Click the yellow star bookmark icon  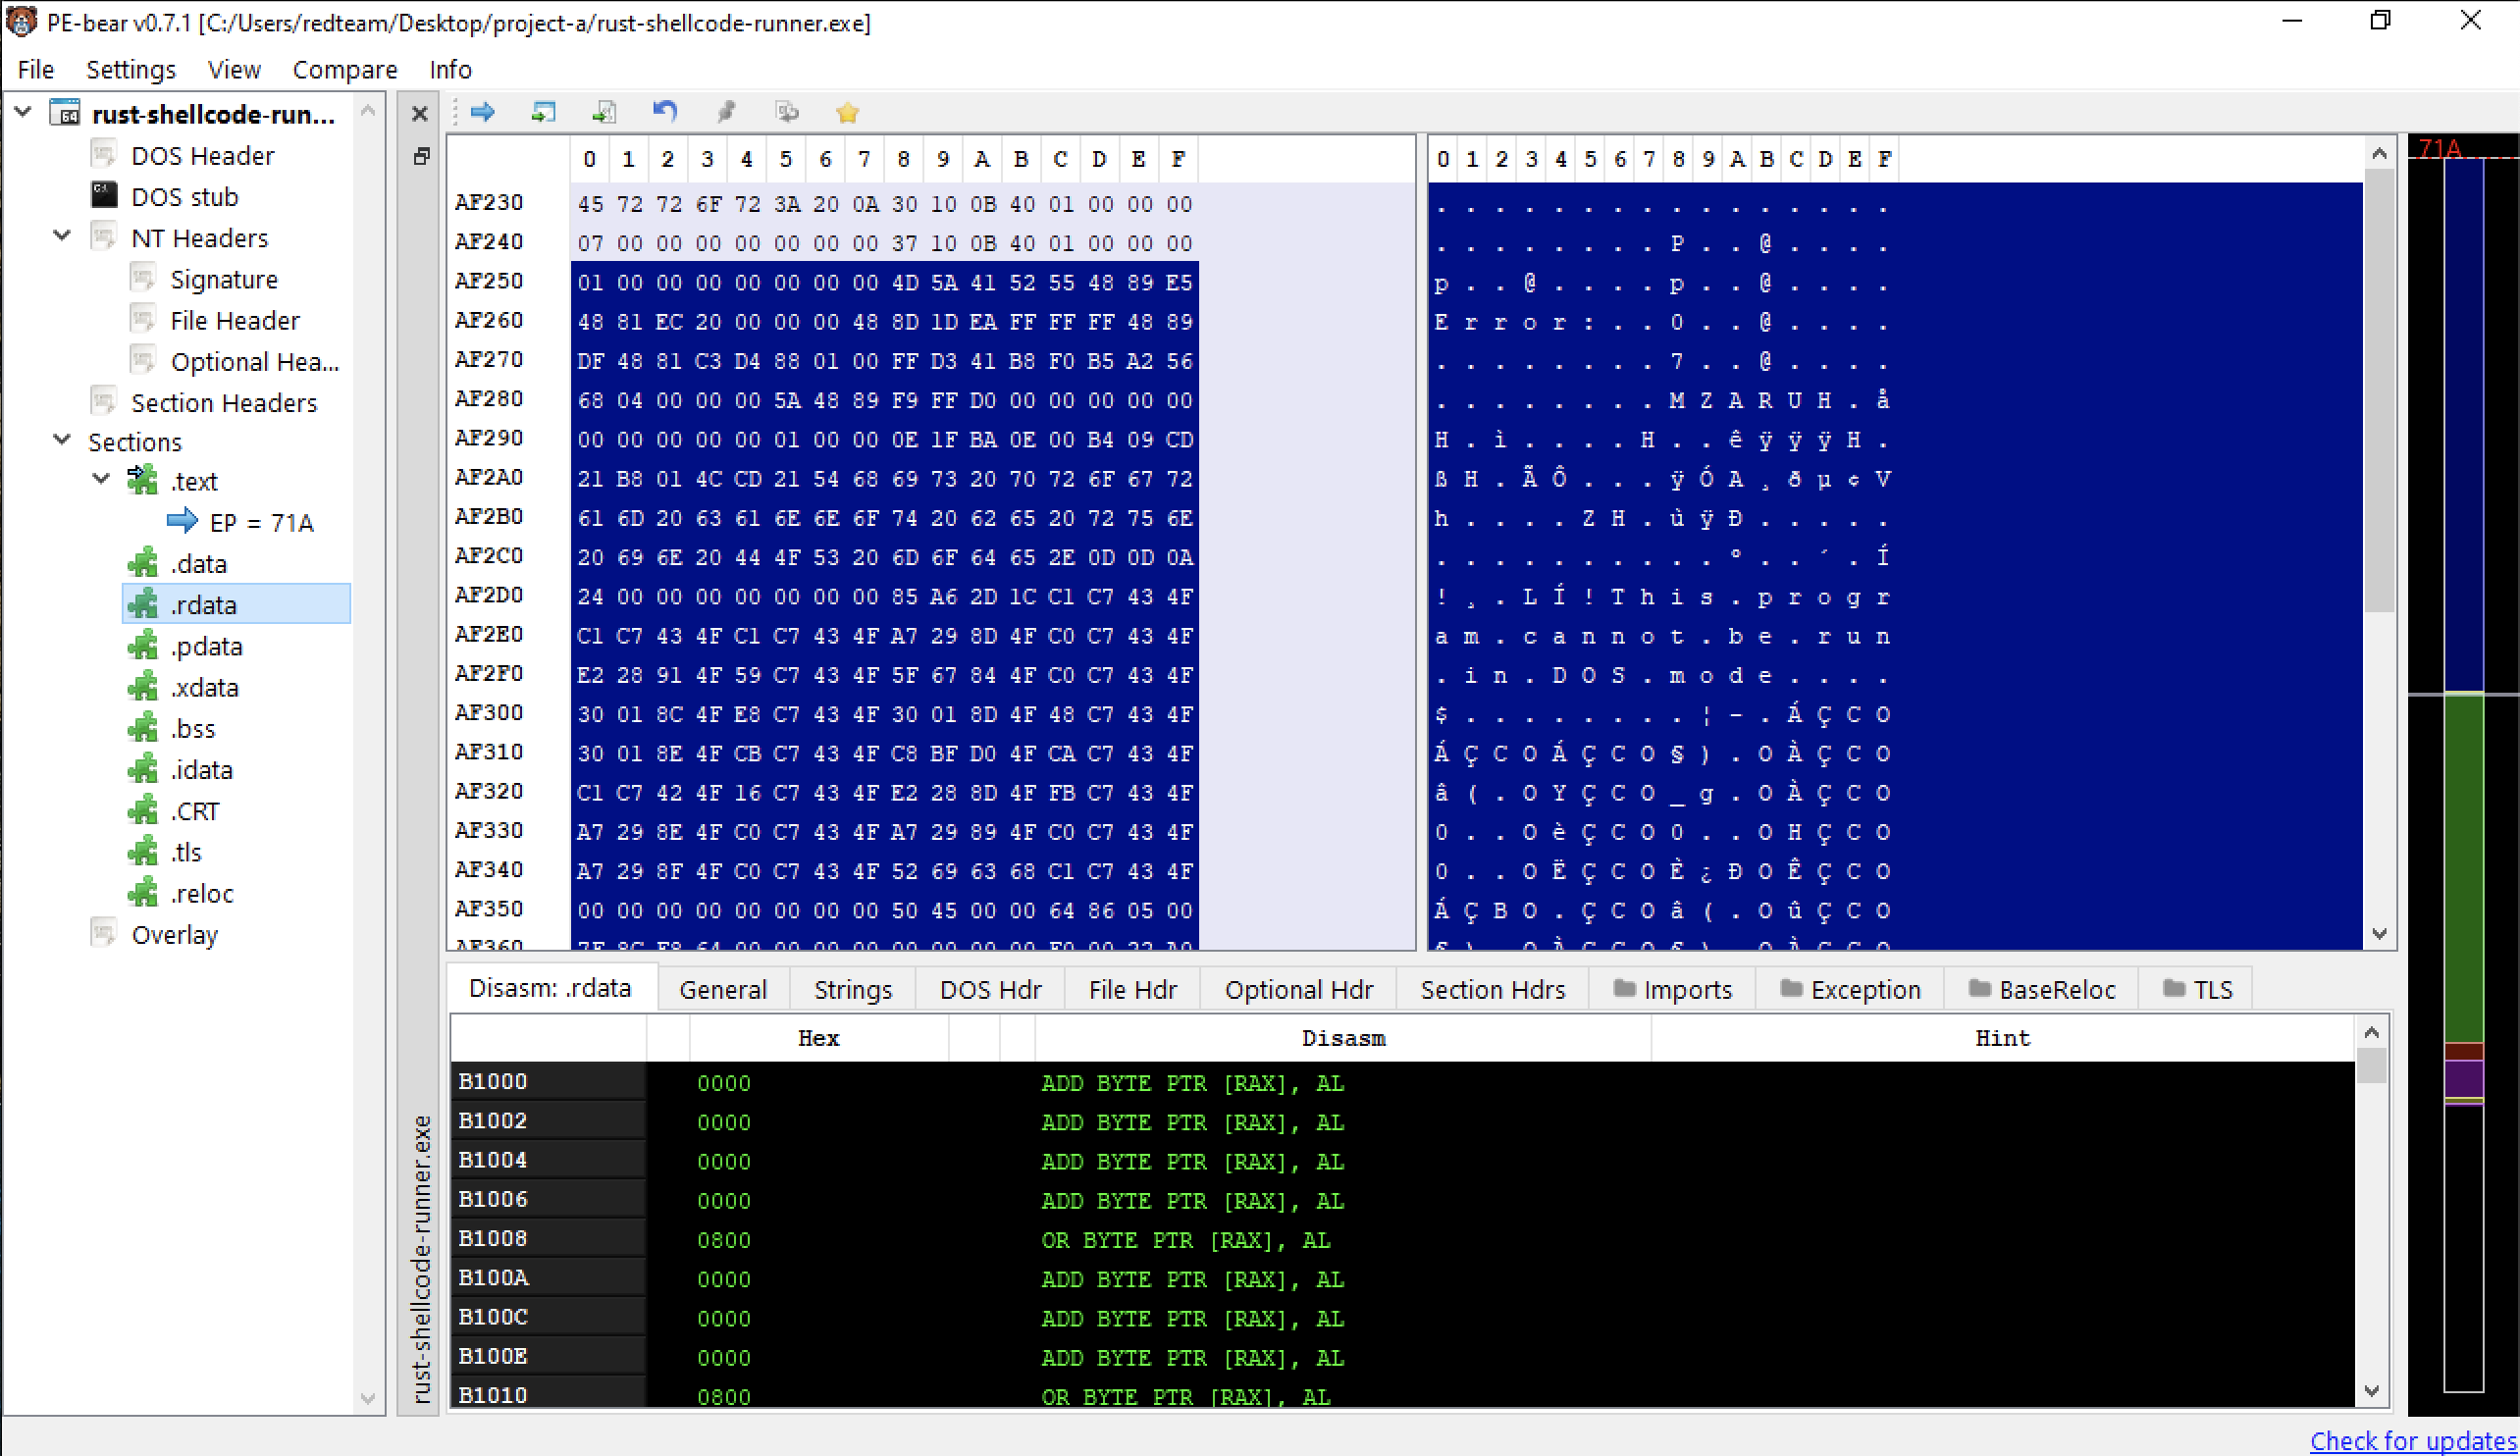[x=847, y=112]
